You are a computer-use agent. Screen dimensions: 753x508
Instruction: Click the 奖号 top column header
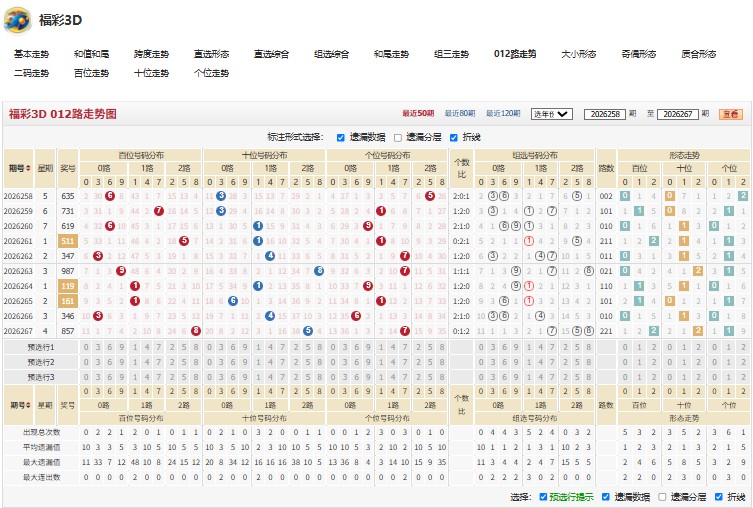pos(68,169)
